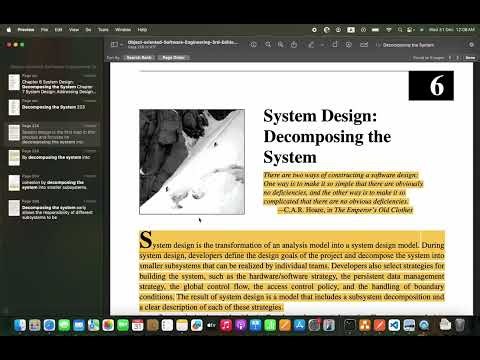Screen dimensions: 480x360
Task: Open Pages from the Dock
Action: pyautogui.click(x=285, y=325)
